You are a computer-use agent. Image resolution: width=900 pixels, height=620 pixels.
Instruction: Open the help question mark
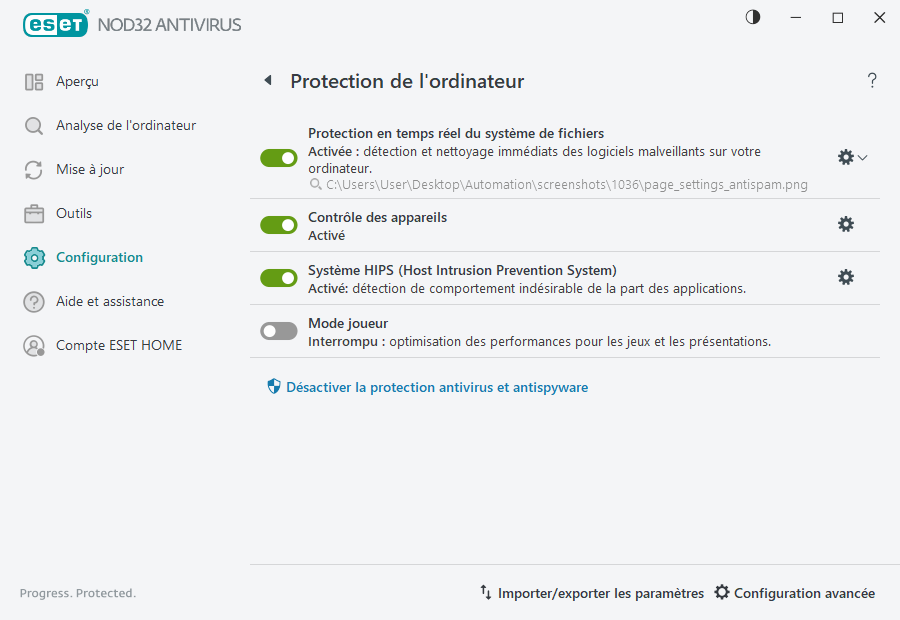(871, 80)
